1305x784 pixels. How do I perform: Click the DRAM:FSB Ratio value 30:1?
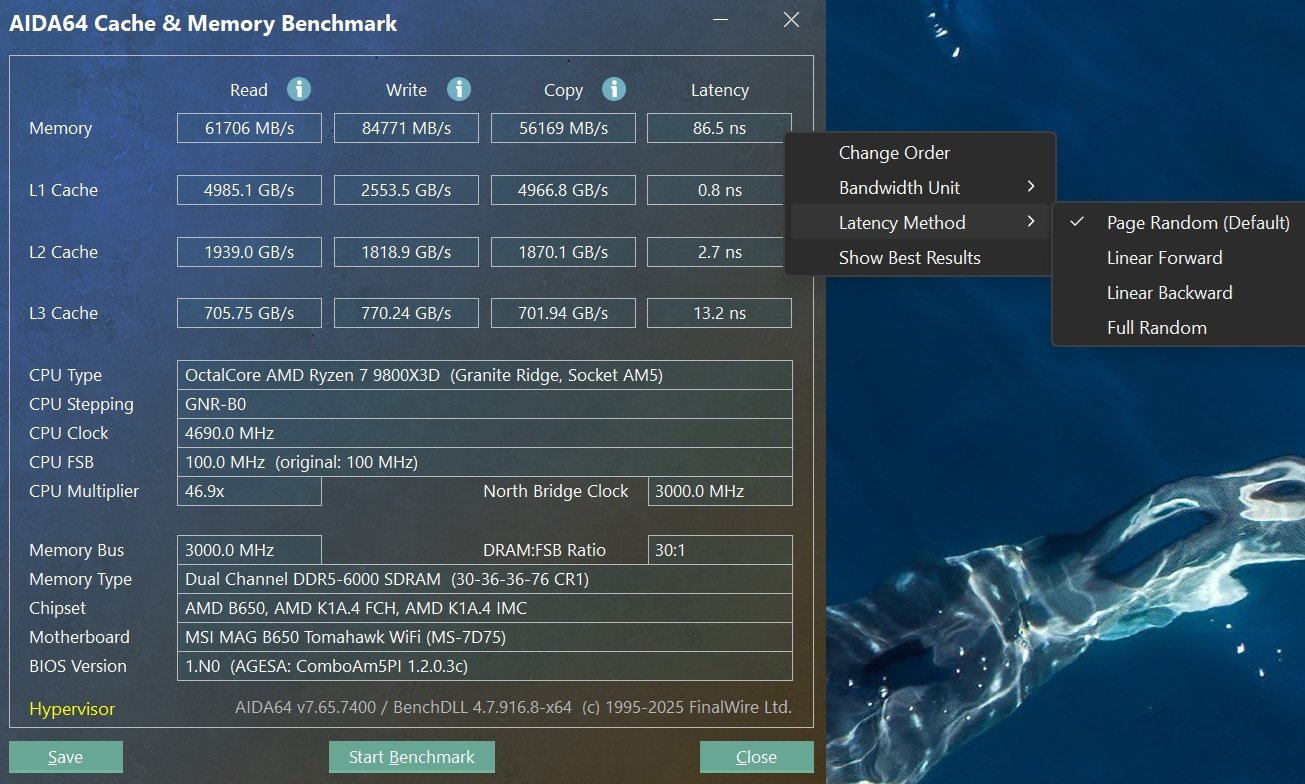(720, 550)
